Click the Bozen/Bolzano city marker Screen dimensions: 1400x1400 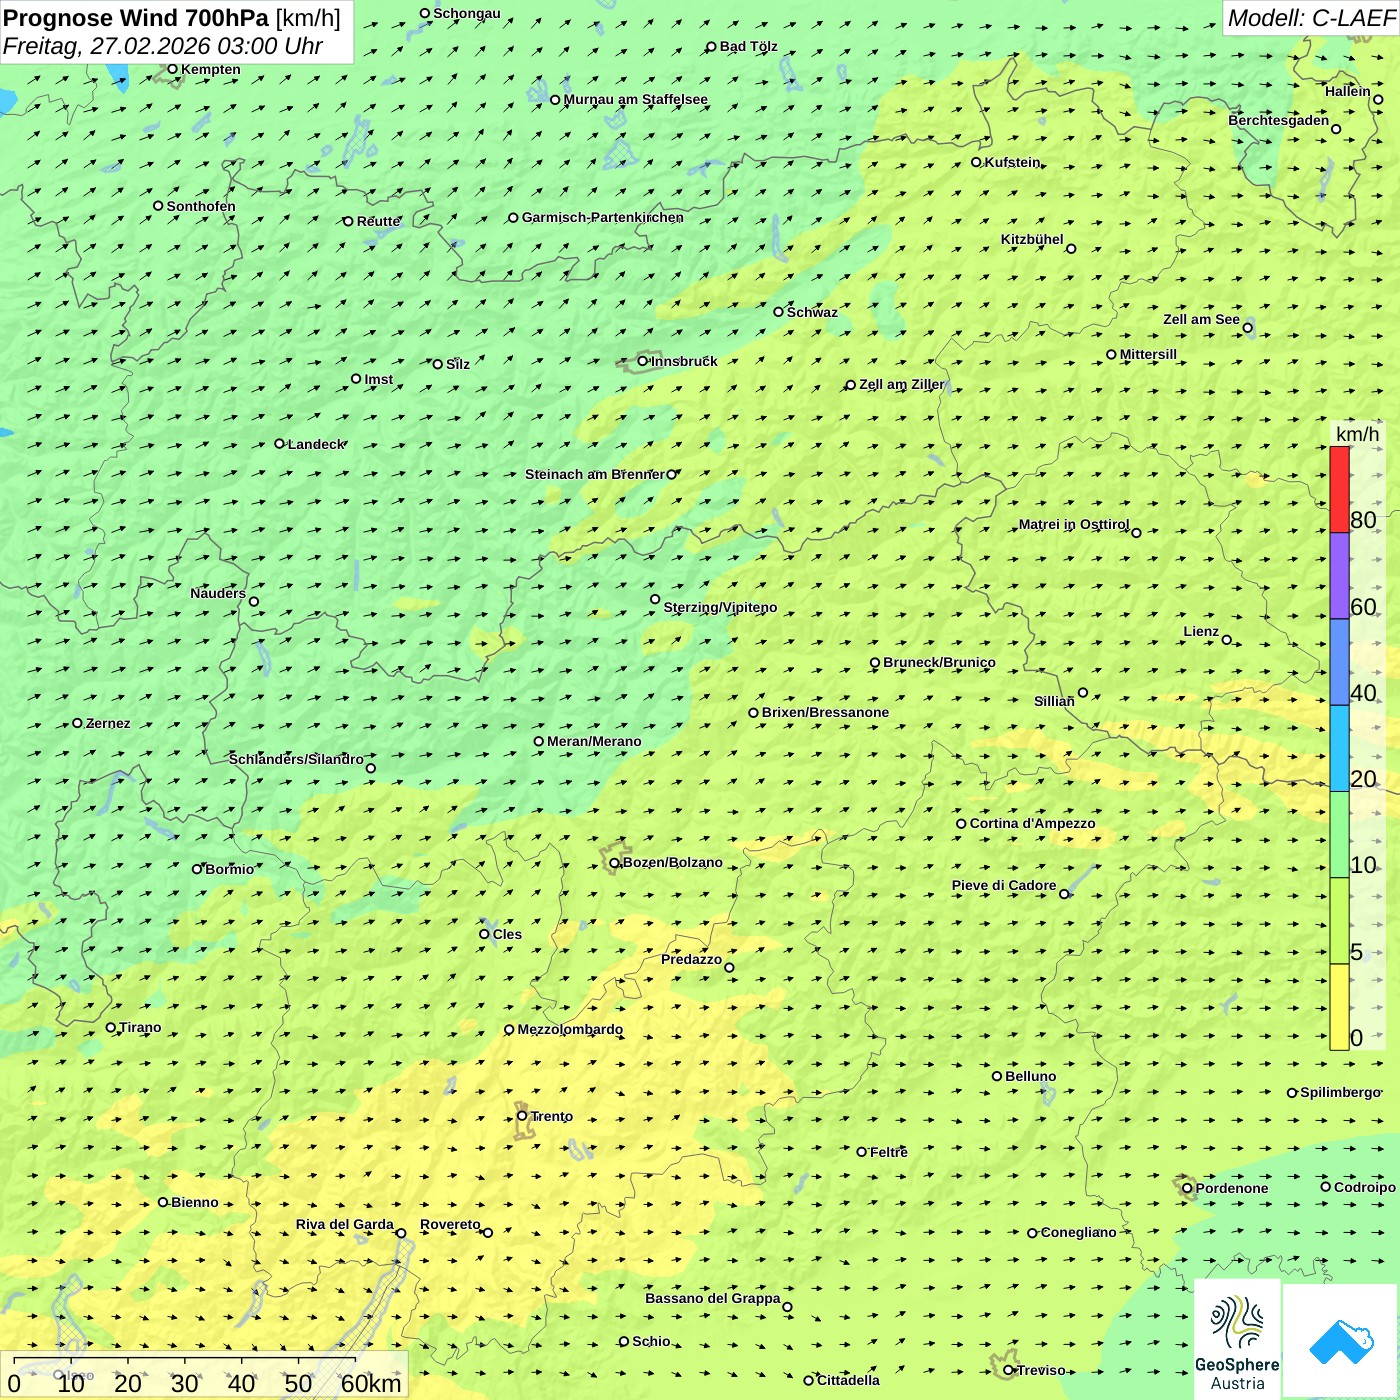pyautogui.click(x=615, y=862)
